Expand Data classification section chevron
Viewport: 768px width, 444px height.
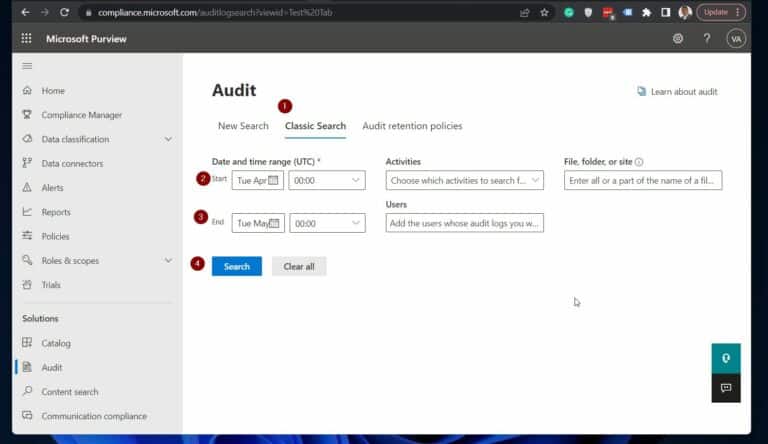coord(168,139)
